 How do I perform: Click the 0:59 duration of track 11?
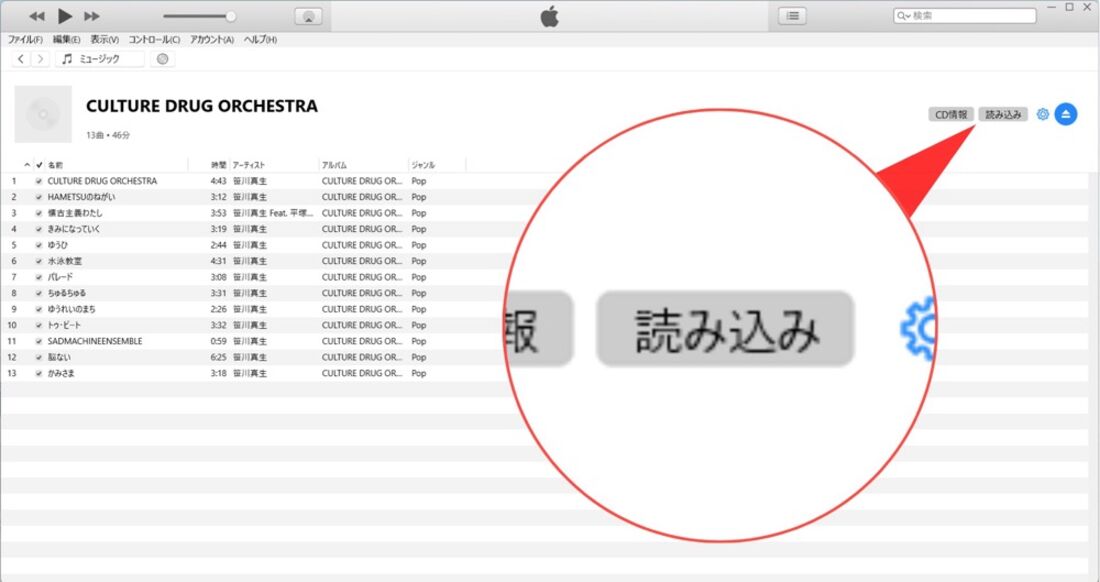[219, 341]
